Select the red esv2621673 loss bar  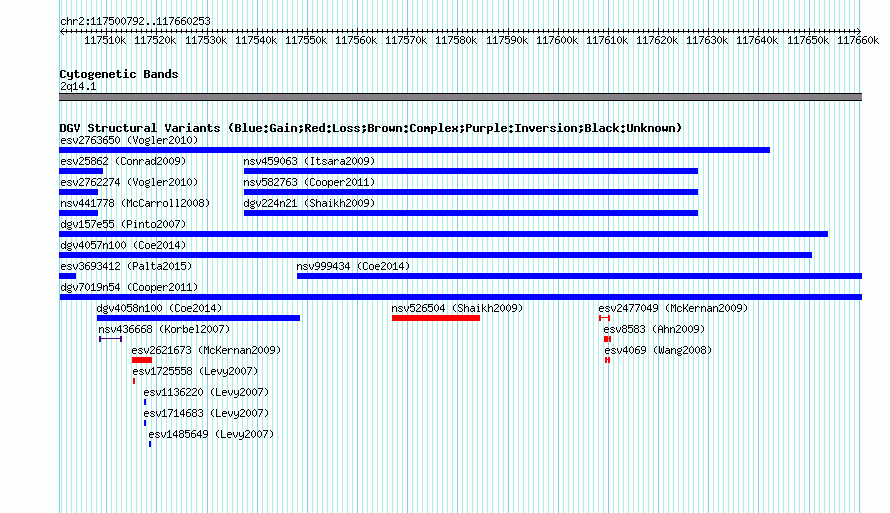coord(142,360)
